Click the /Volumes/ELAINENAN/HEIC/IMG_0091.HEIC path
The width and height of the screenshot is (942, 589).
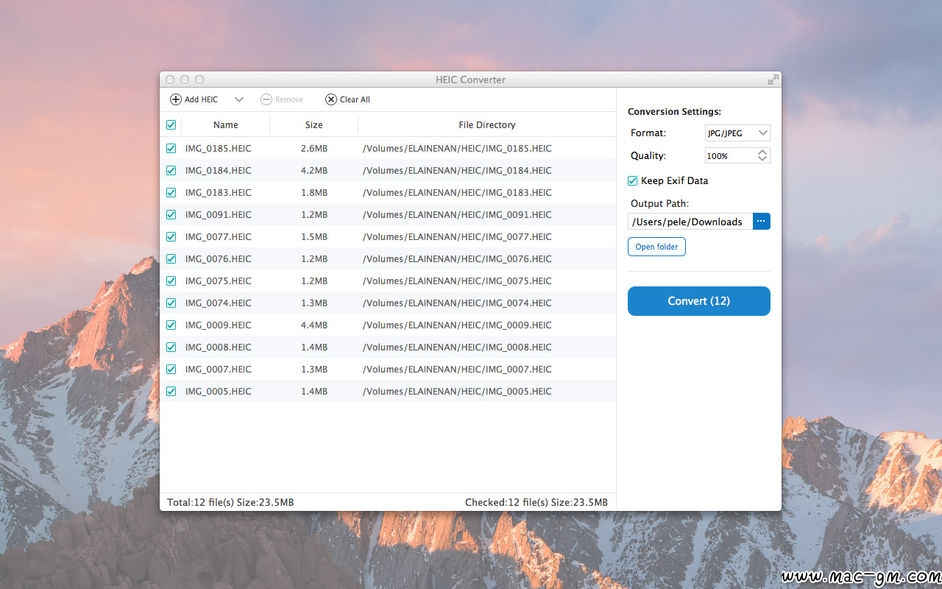(457, 215)
